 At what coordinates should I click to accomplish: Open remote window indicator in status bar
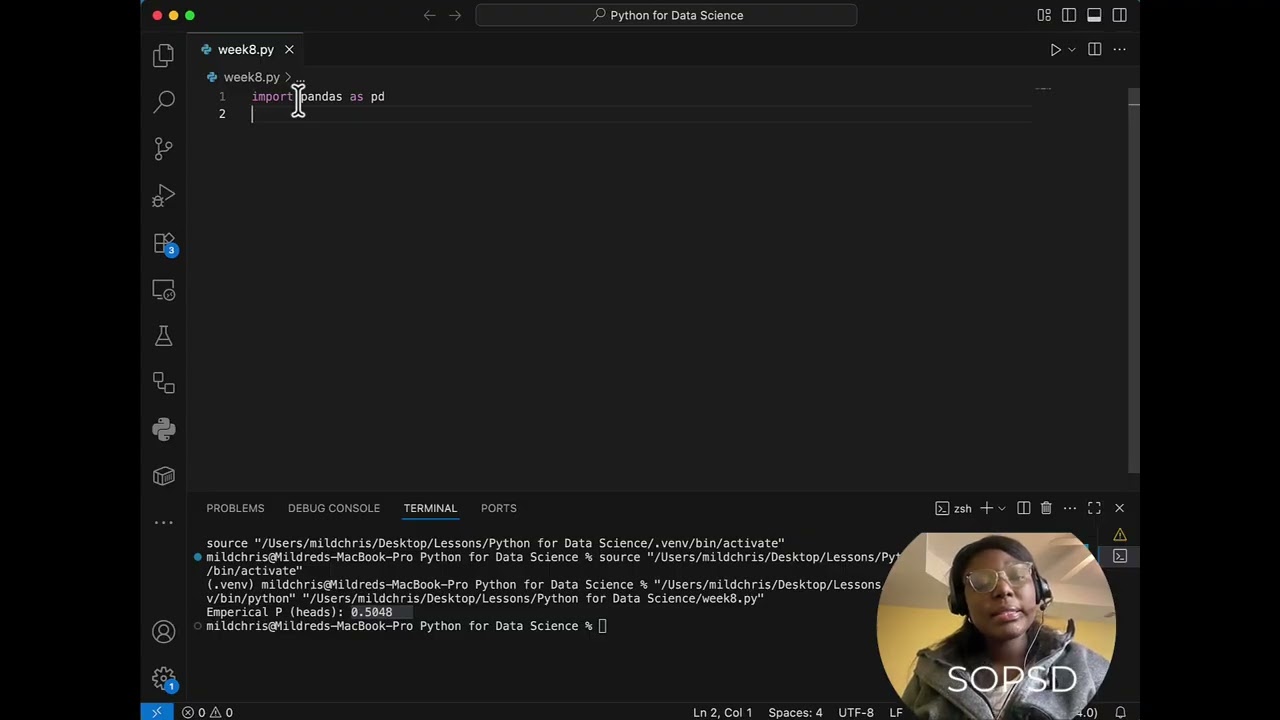[157, 712]
